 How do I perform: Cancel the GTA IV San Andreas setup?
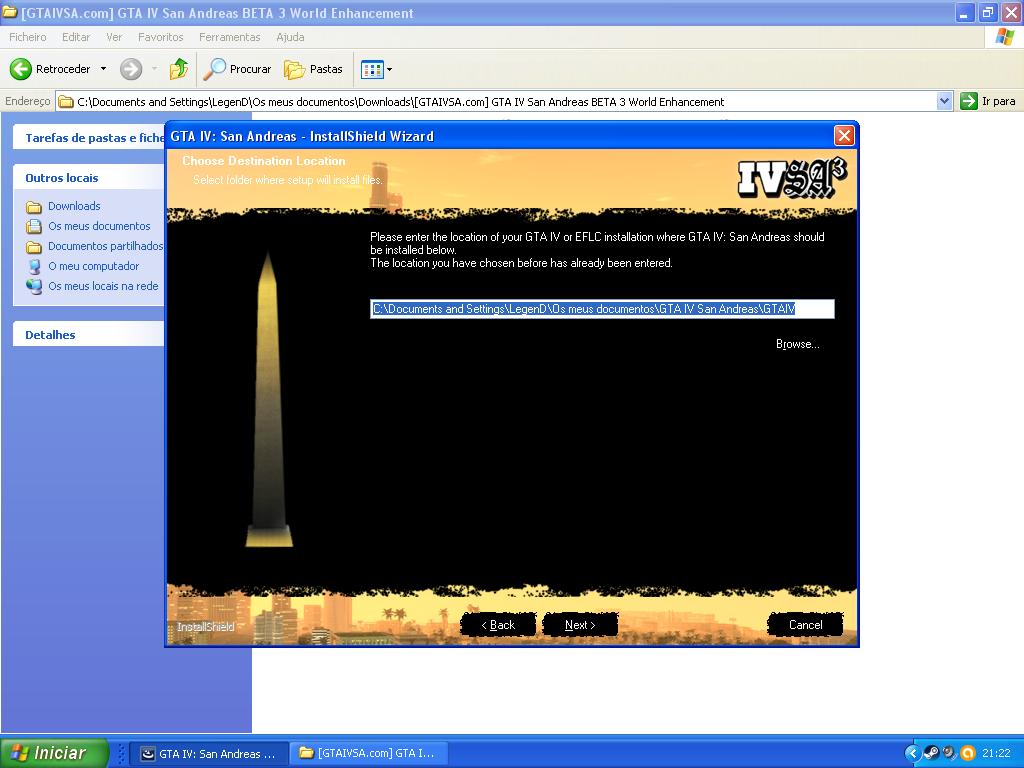(805, 625)
